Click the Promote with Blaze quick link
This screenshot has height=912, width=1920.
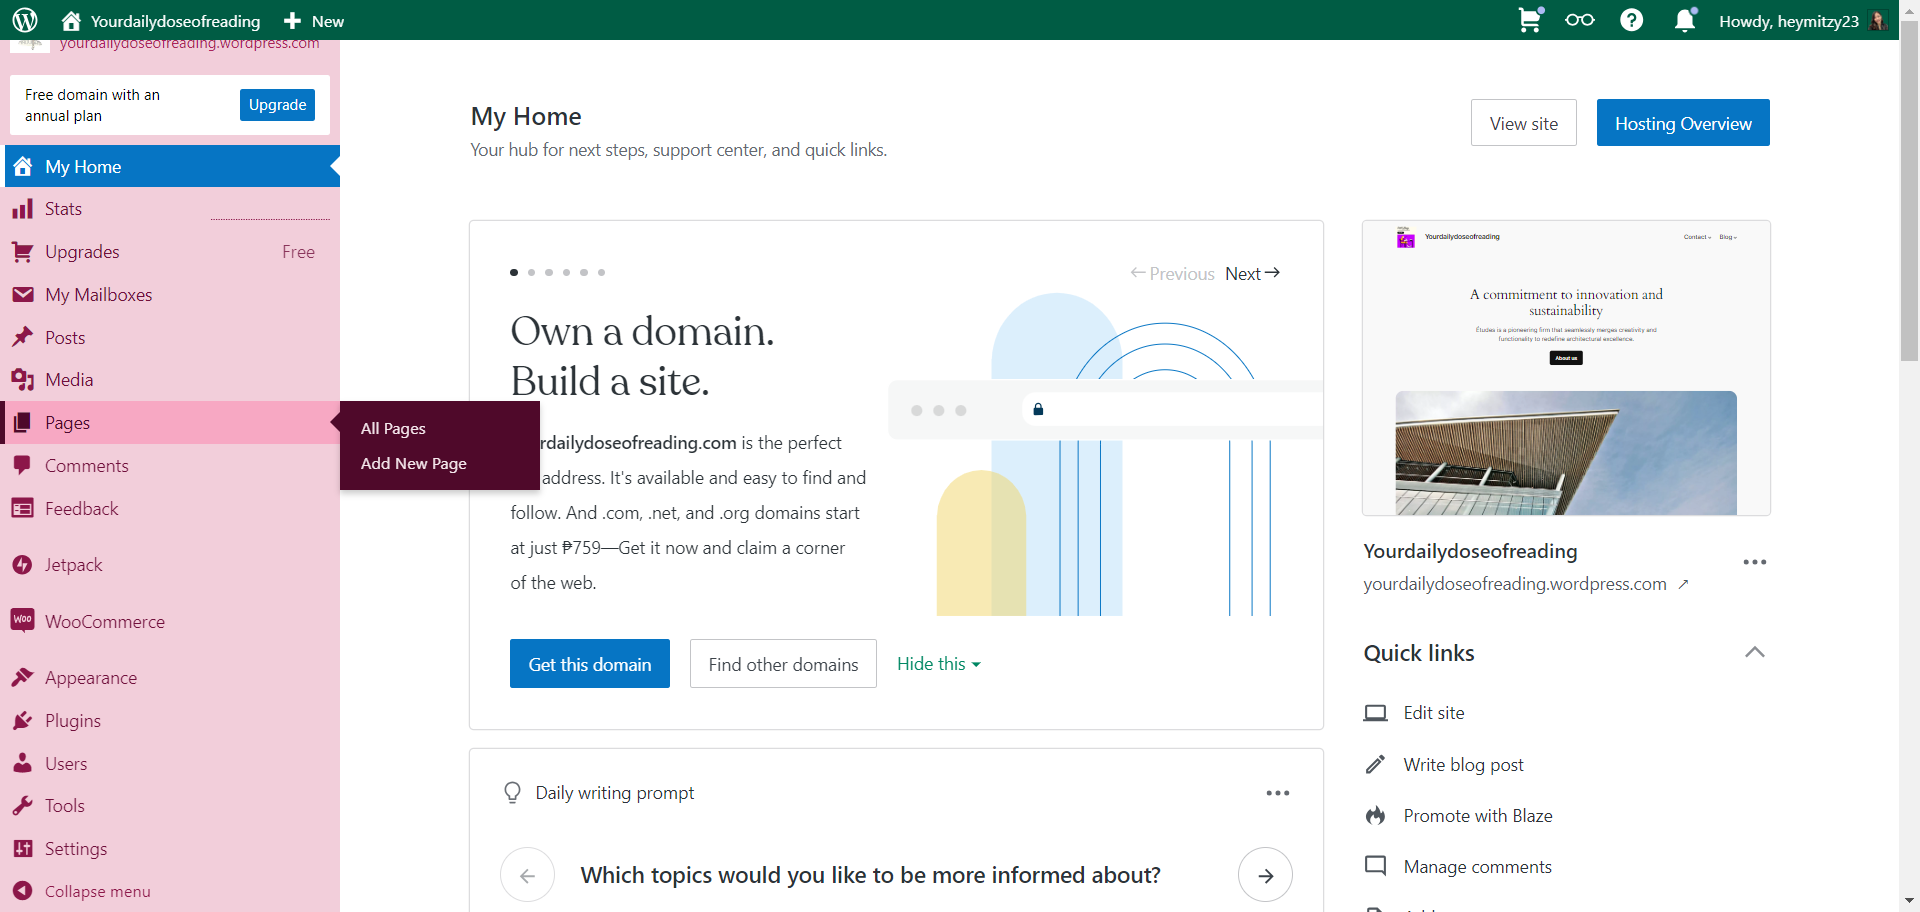[1478, 816]
